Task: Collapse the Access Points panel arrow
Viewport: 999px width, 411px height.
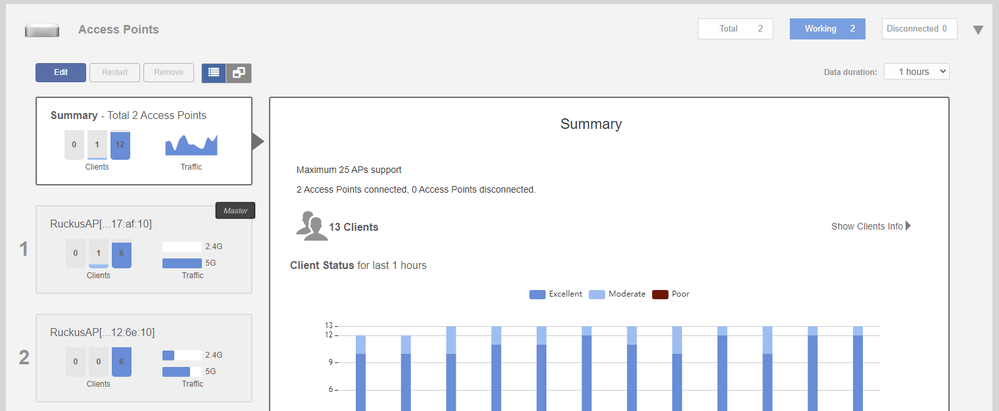Action: click(978, 30)
